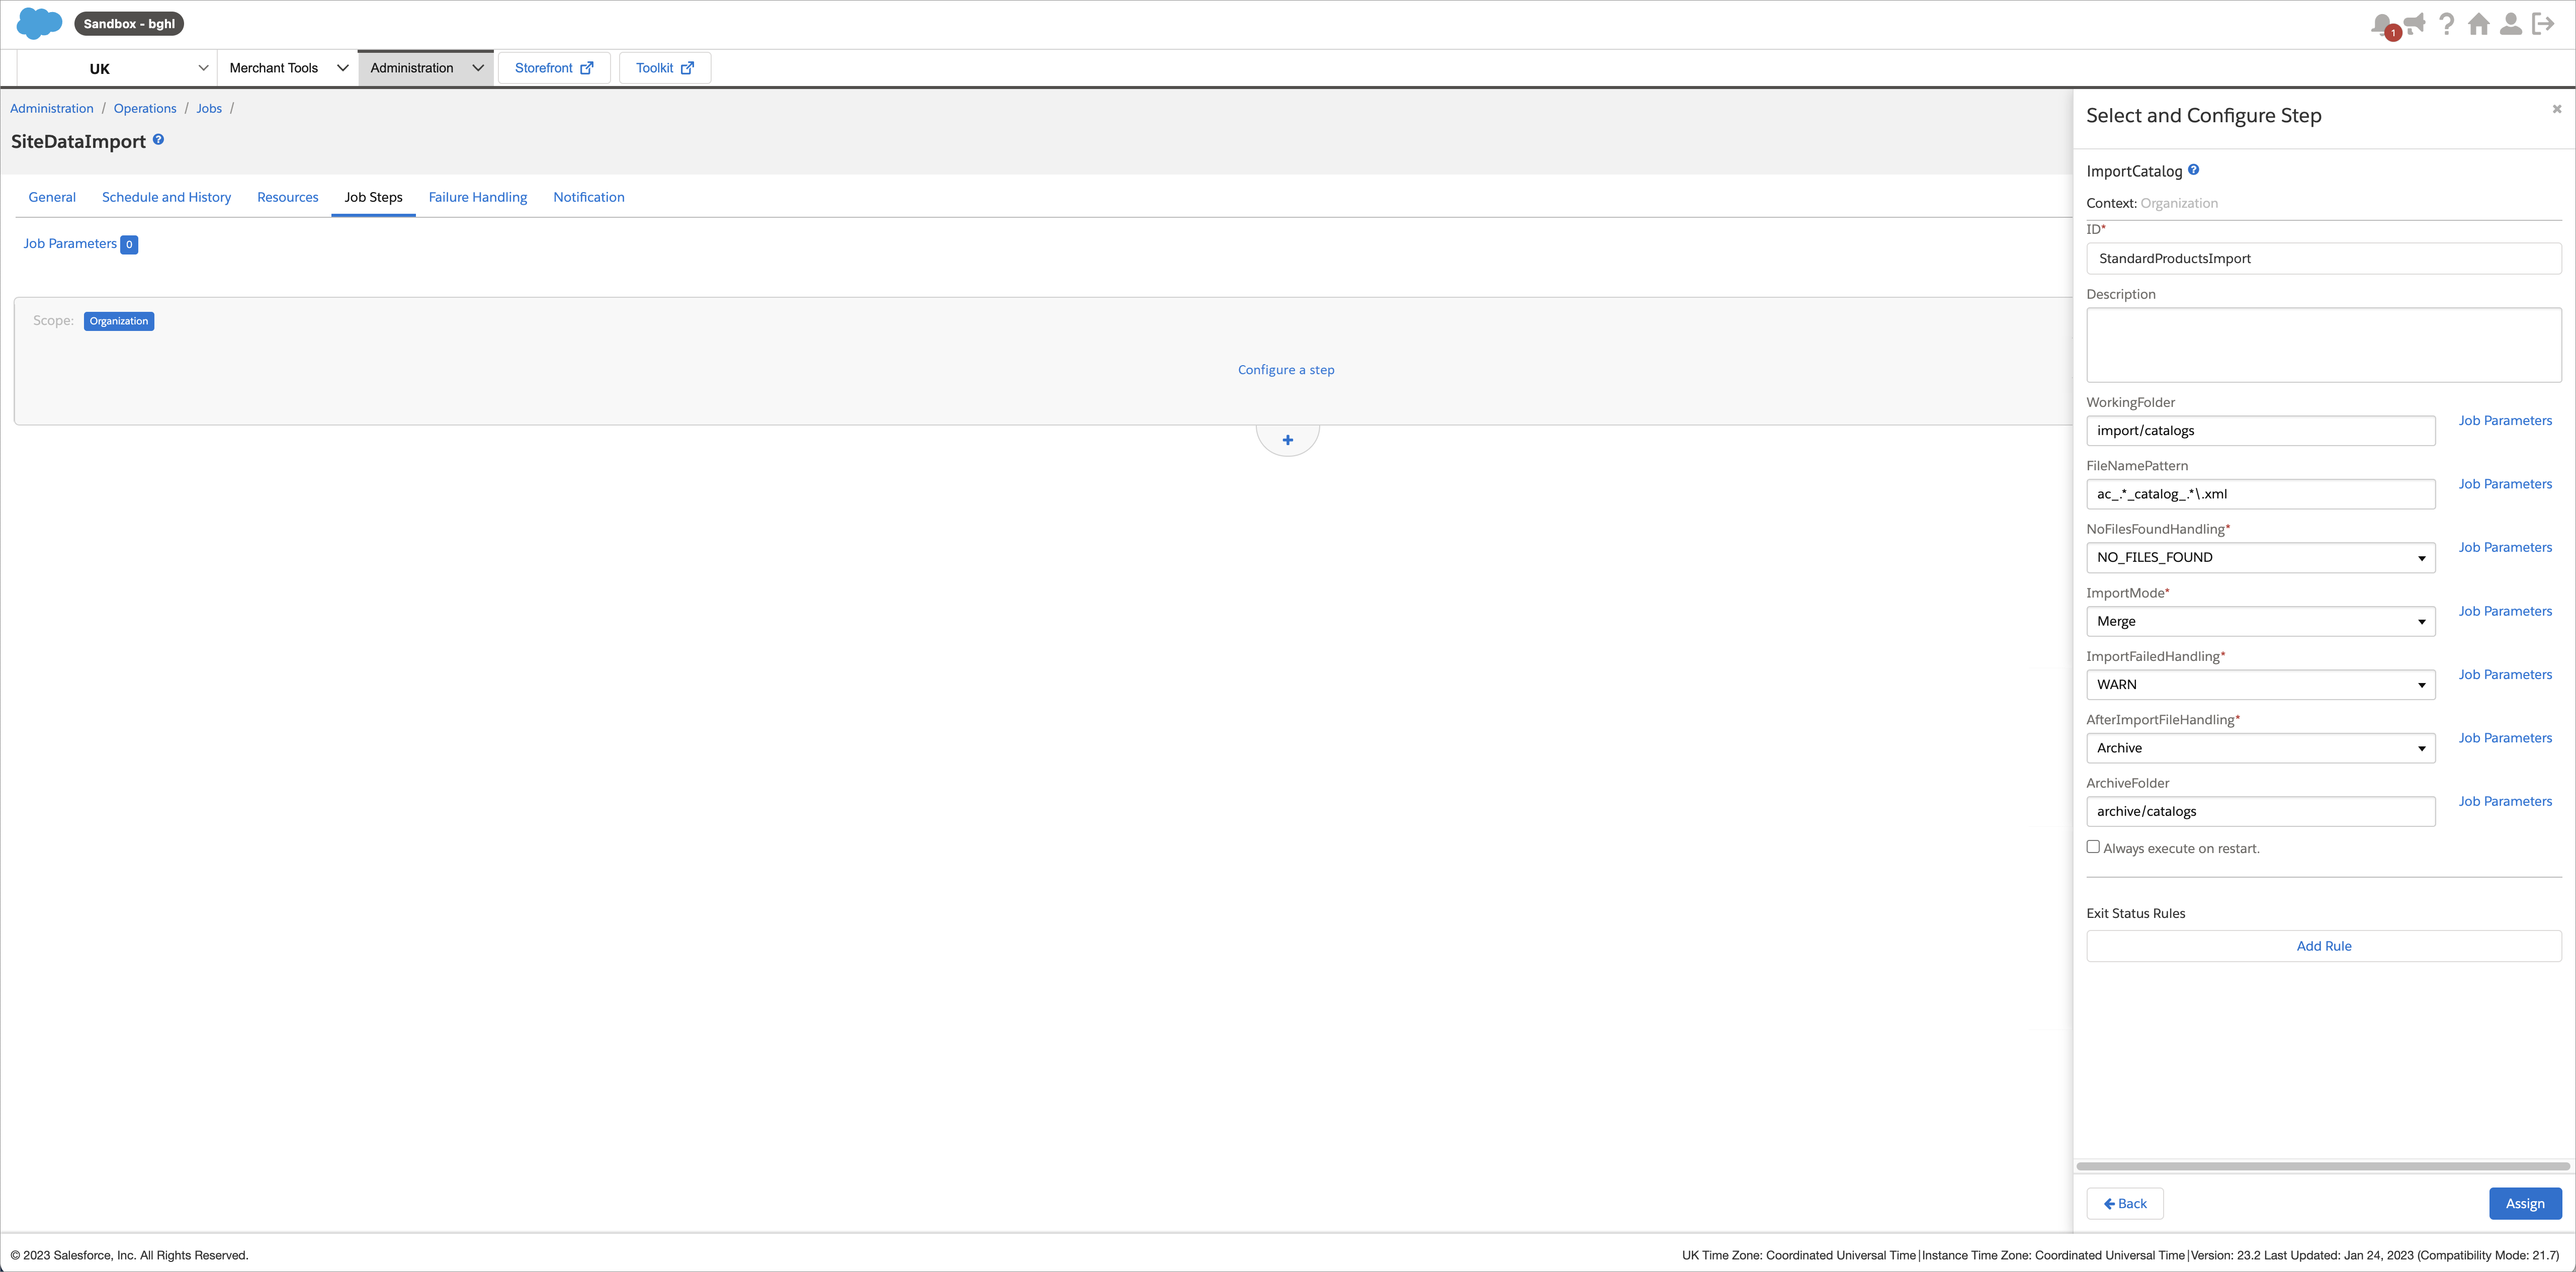Click the ArchiveFolder input field
The width and height of the screenshot is (2576, 1272).
[x=2260, y=811]
